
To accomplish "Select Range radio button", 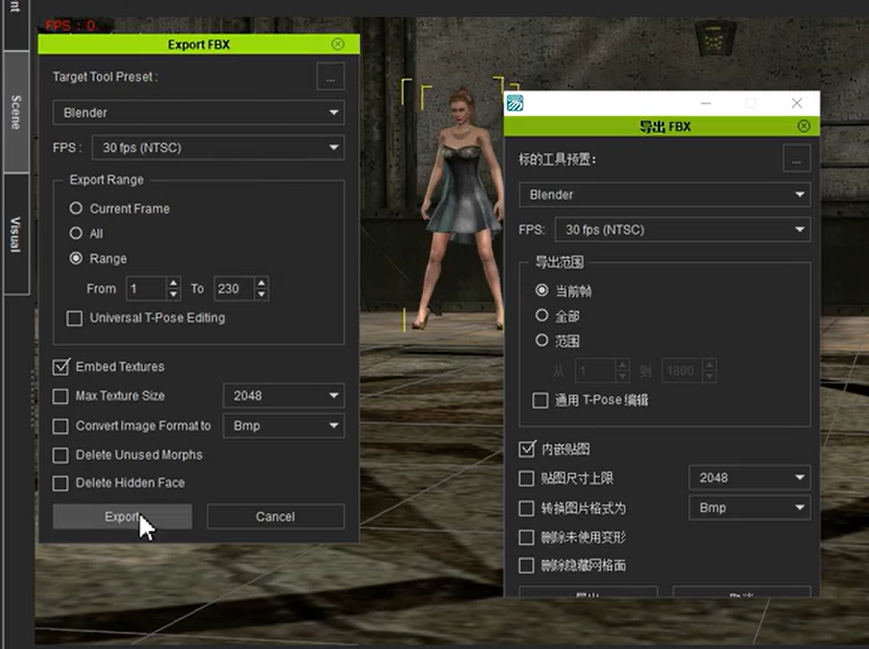I will click(76, 258).
